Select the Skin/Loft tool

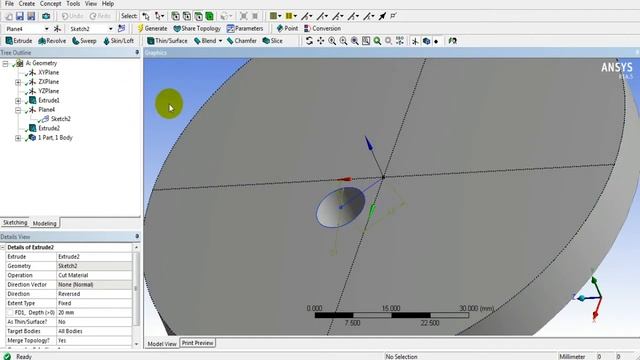(118, 41)
